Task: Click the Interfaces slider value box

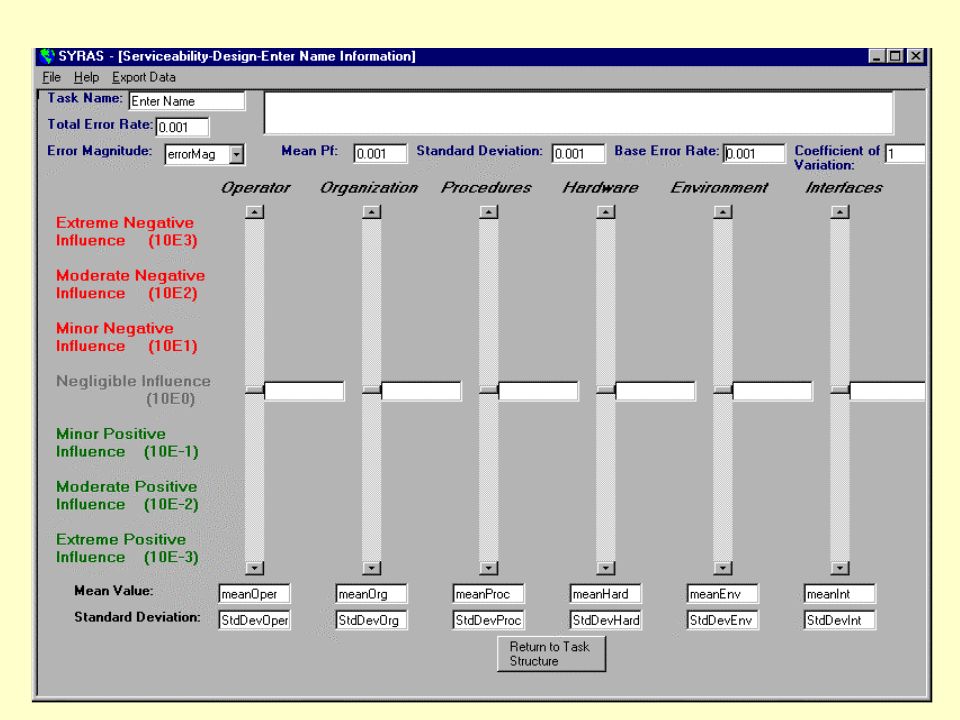Action: (x=888, y=391)
